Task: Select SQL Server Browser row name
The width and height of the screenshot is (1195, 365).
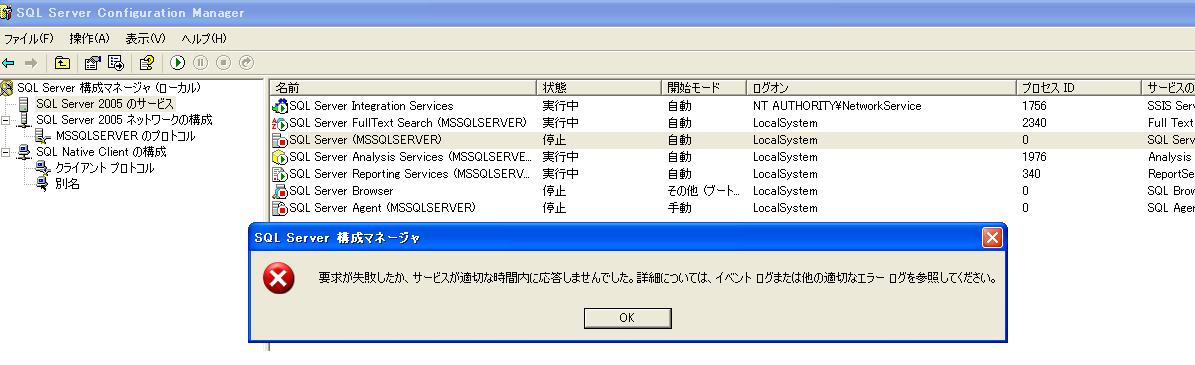Action: point(341,191)
